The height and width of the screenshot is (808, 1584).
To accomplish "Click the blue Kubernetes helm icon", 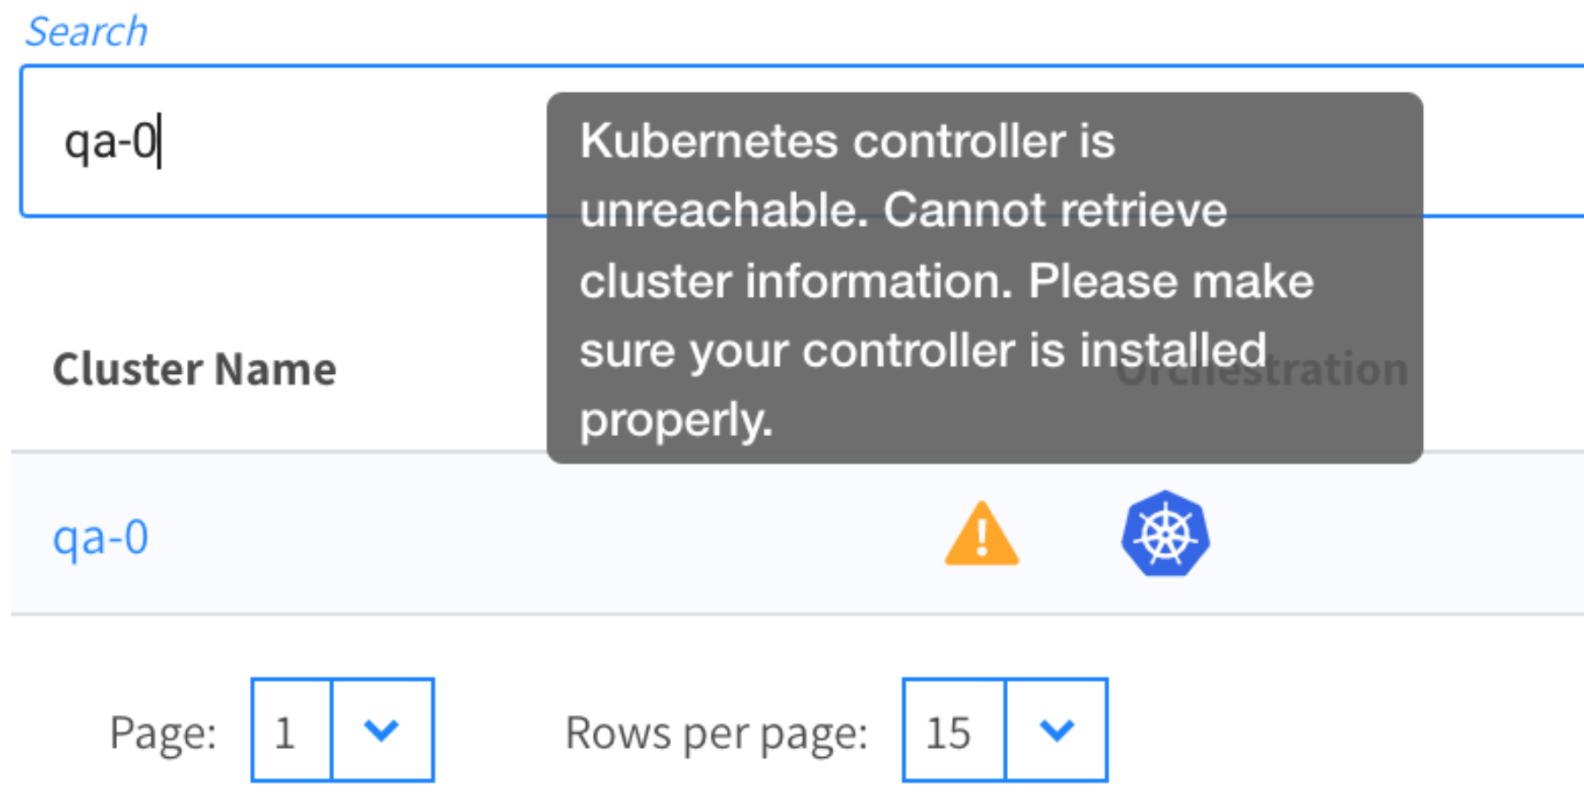I will pos(1165,534).
